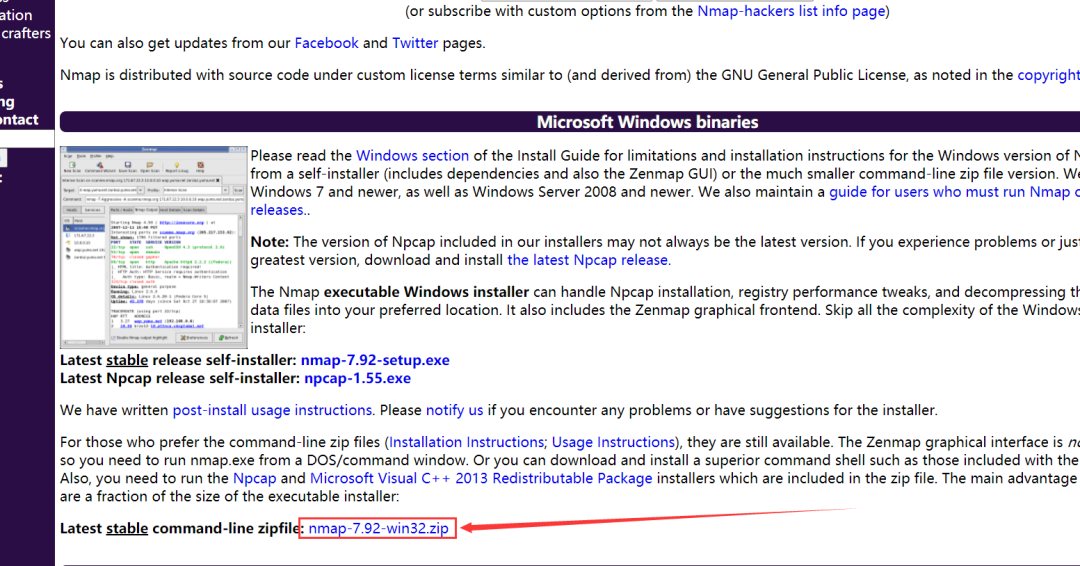Download nmap-7.92-setup.exe installer
The width and height of the screenshot is (1080, 566).
click(375, 360)
